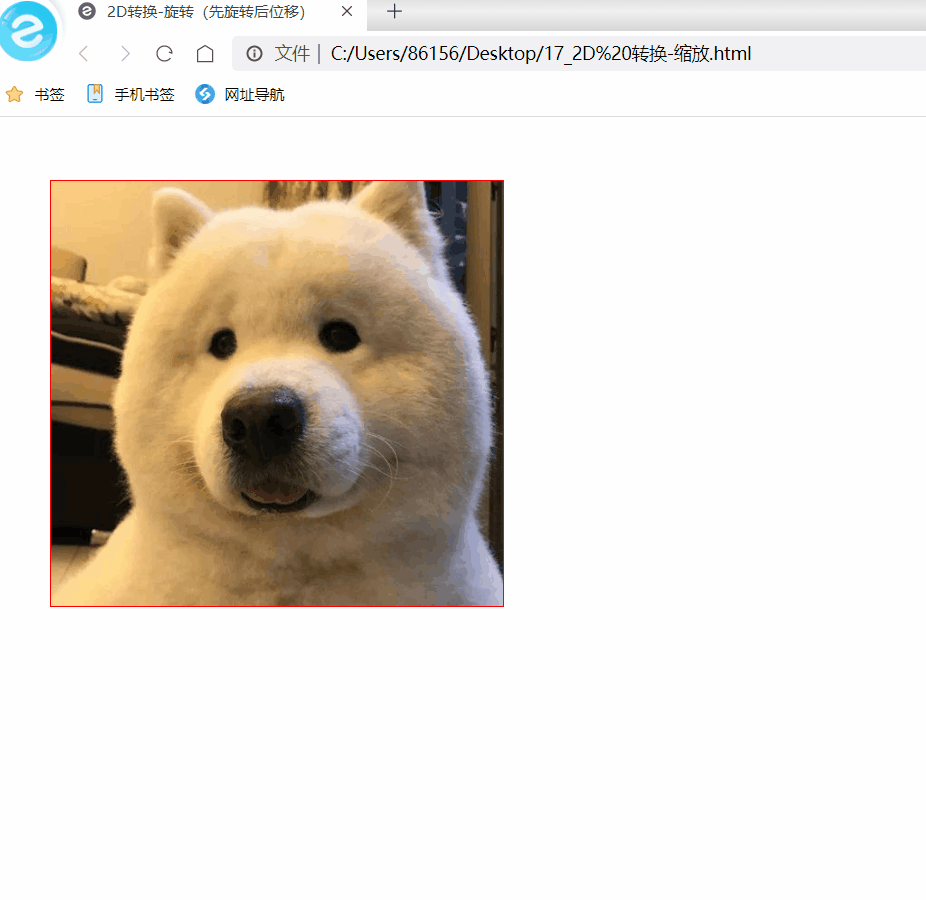Open the home page icon
This screenshot has height=900, width=926.
tap(205, 54)
